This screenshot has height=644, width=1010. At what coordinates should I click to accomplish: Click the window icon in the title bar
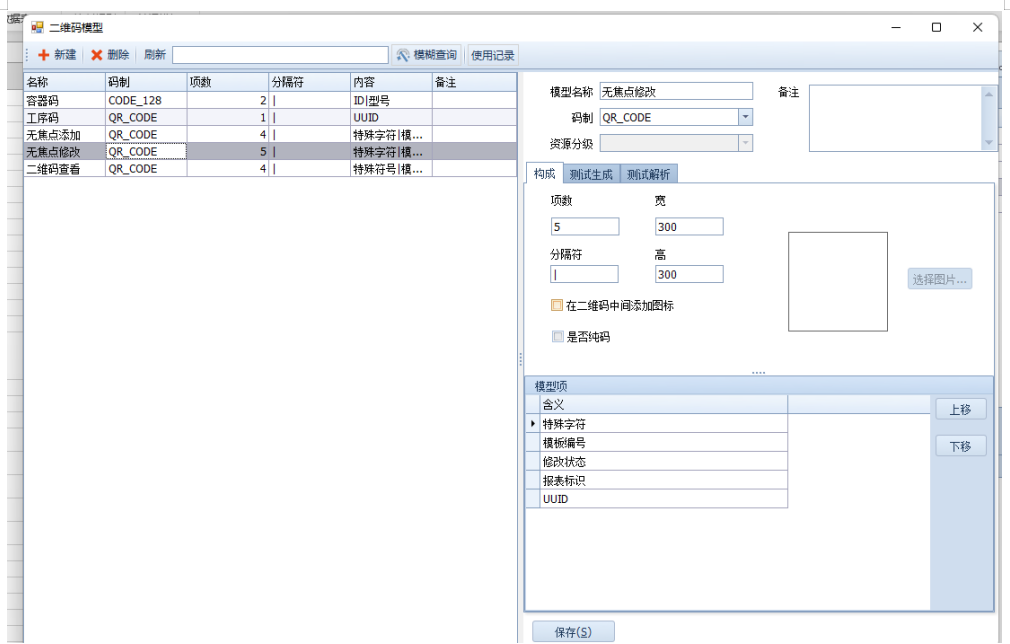click(x=37, y=28)
